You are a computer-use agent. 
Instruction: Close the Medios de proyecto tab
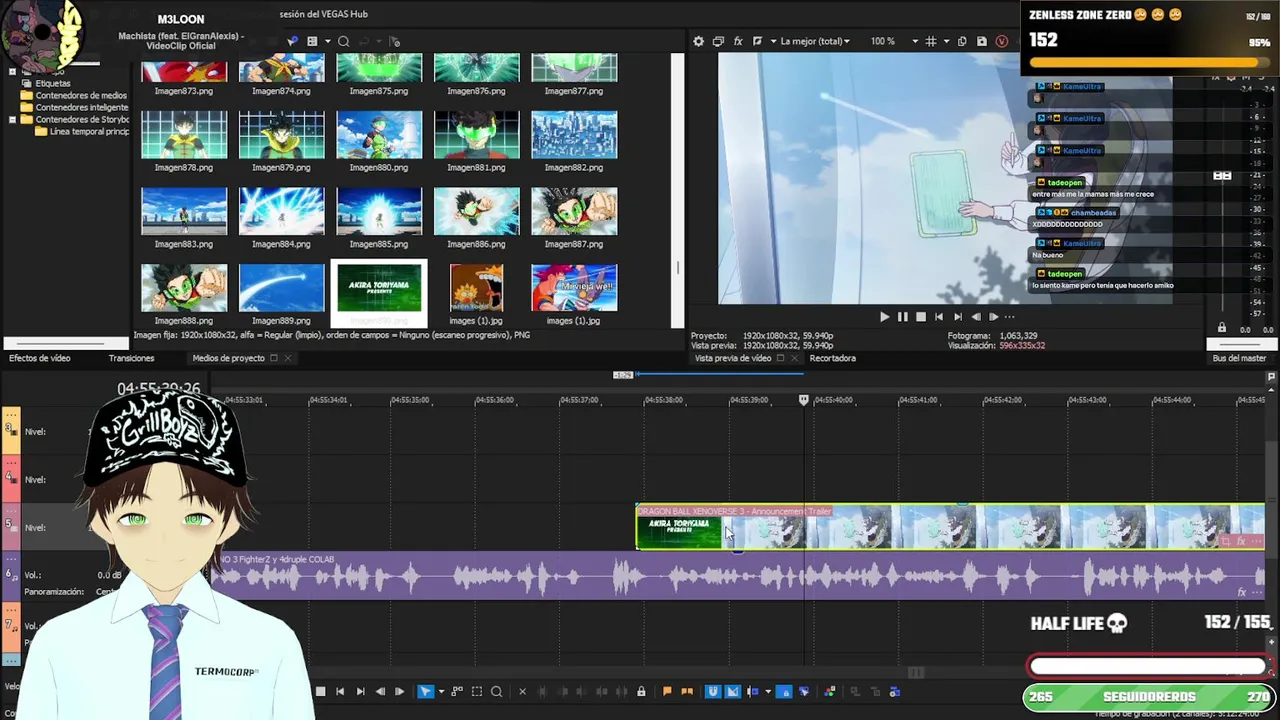point(288,358)
